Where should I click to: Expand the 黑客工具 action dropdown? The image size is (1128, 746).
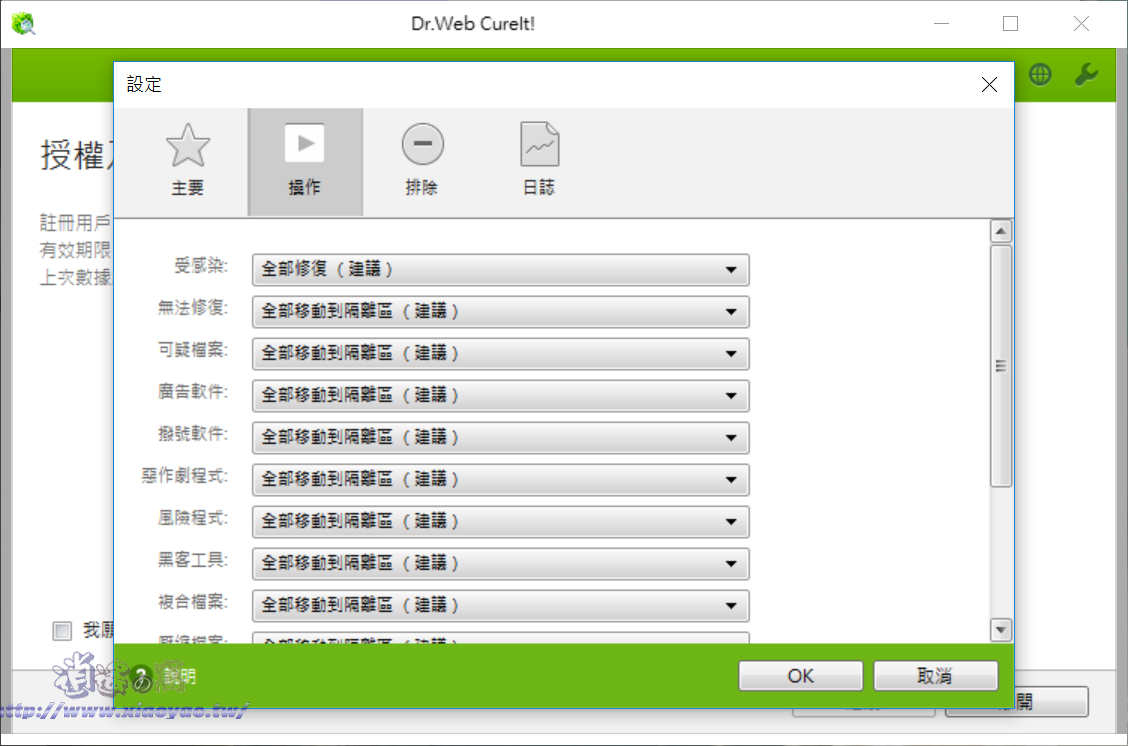pyautogui.click(x=500, y=563)
